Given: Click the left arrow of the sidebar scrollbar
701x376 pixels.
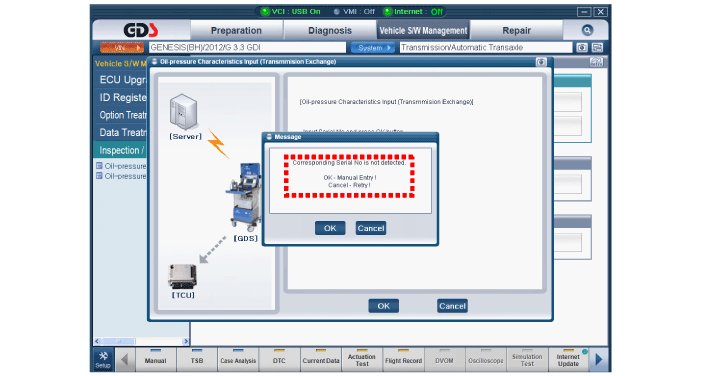Looking at the screenshot, I should tap(97, 341).
